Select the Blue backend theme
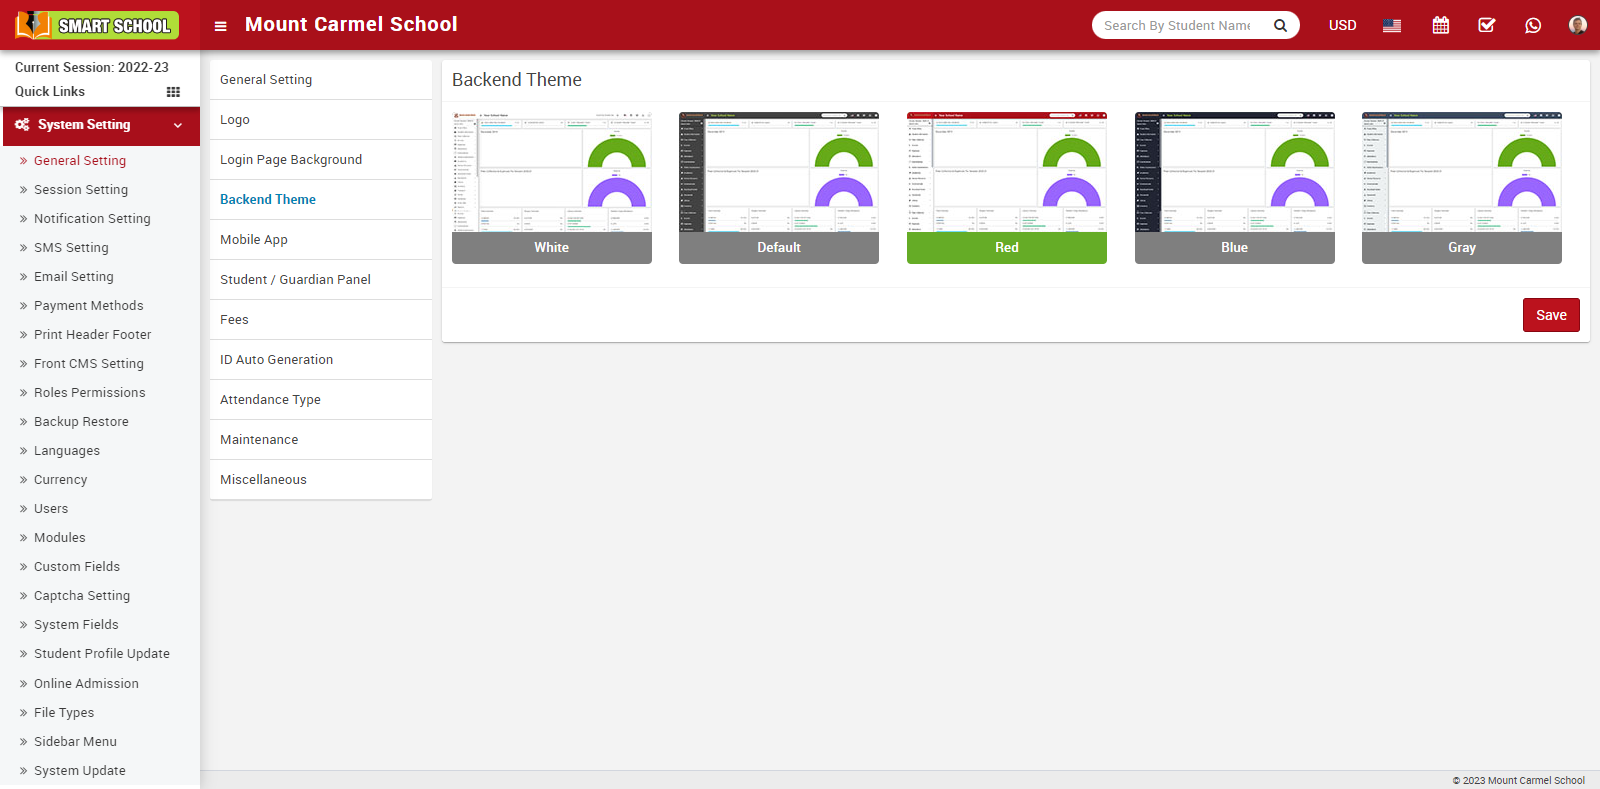The height and width of the screenshot is (789, 1600). point(1234,188)
